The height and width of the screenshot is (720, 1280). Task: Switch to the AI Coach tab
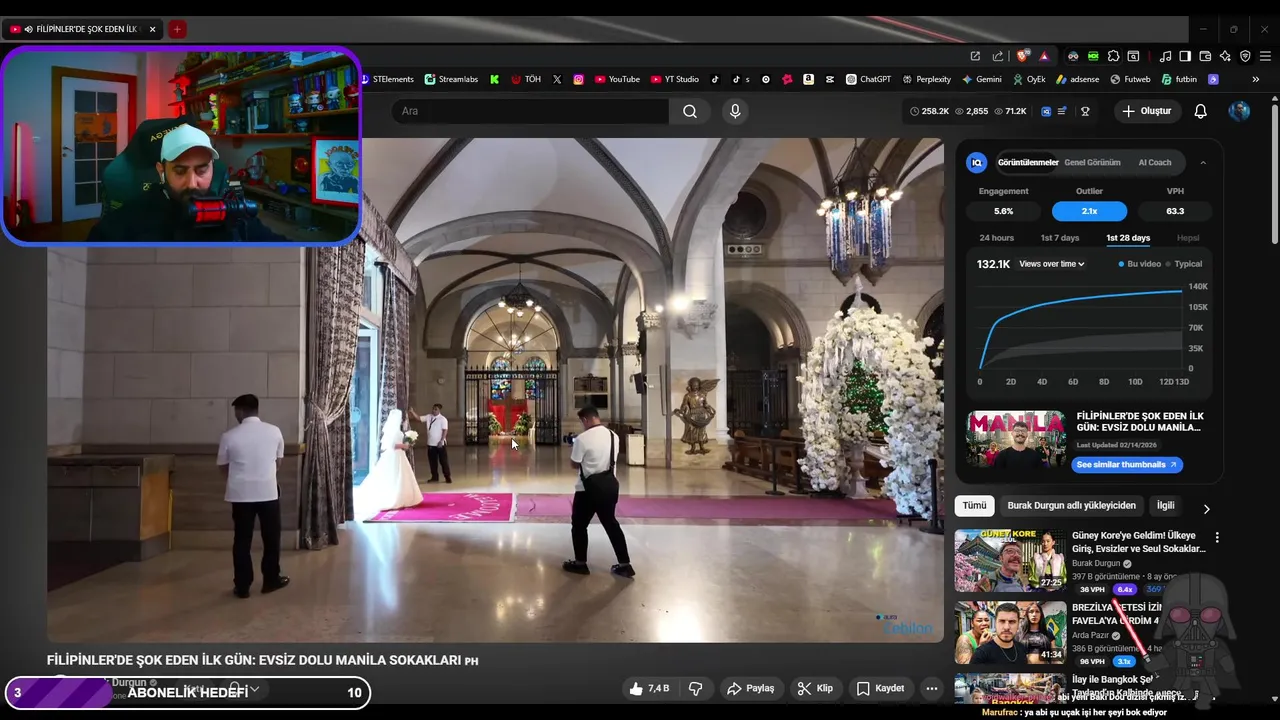[x=1155, y=162]
